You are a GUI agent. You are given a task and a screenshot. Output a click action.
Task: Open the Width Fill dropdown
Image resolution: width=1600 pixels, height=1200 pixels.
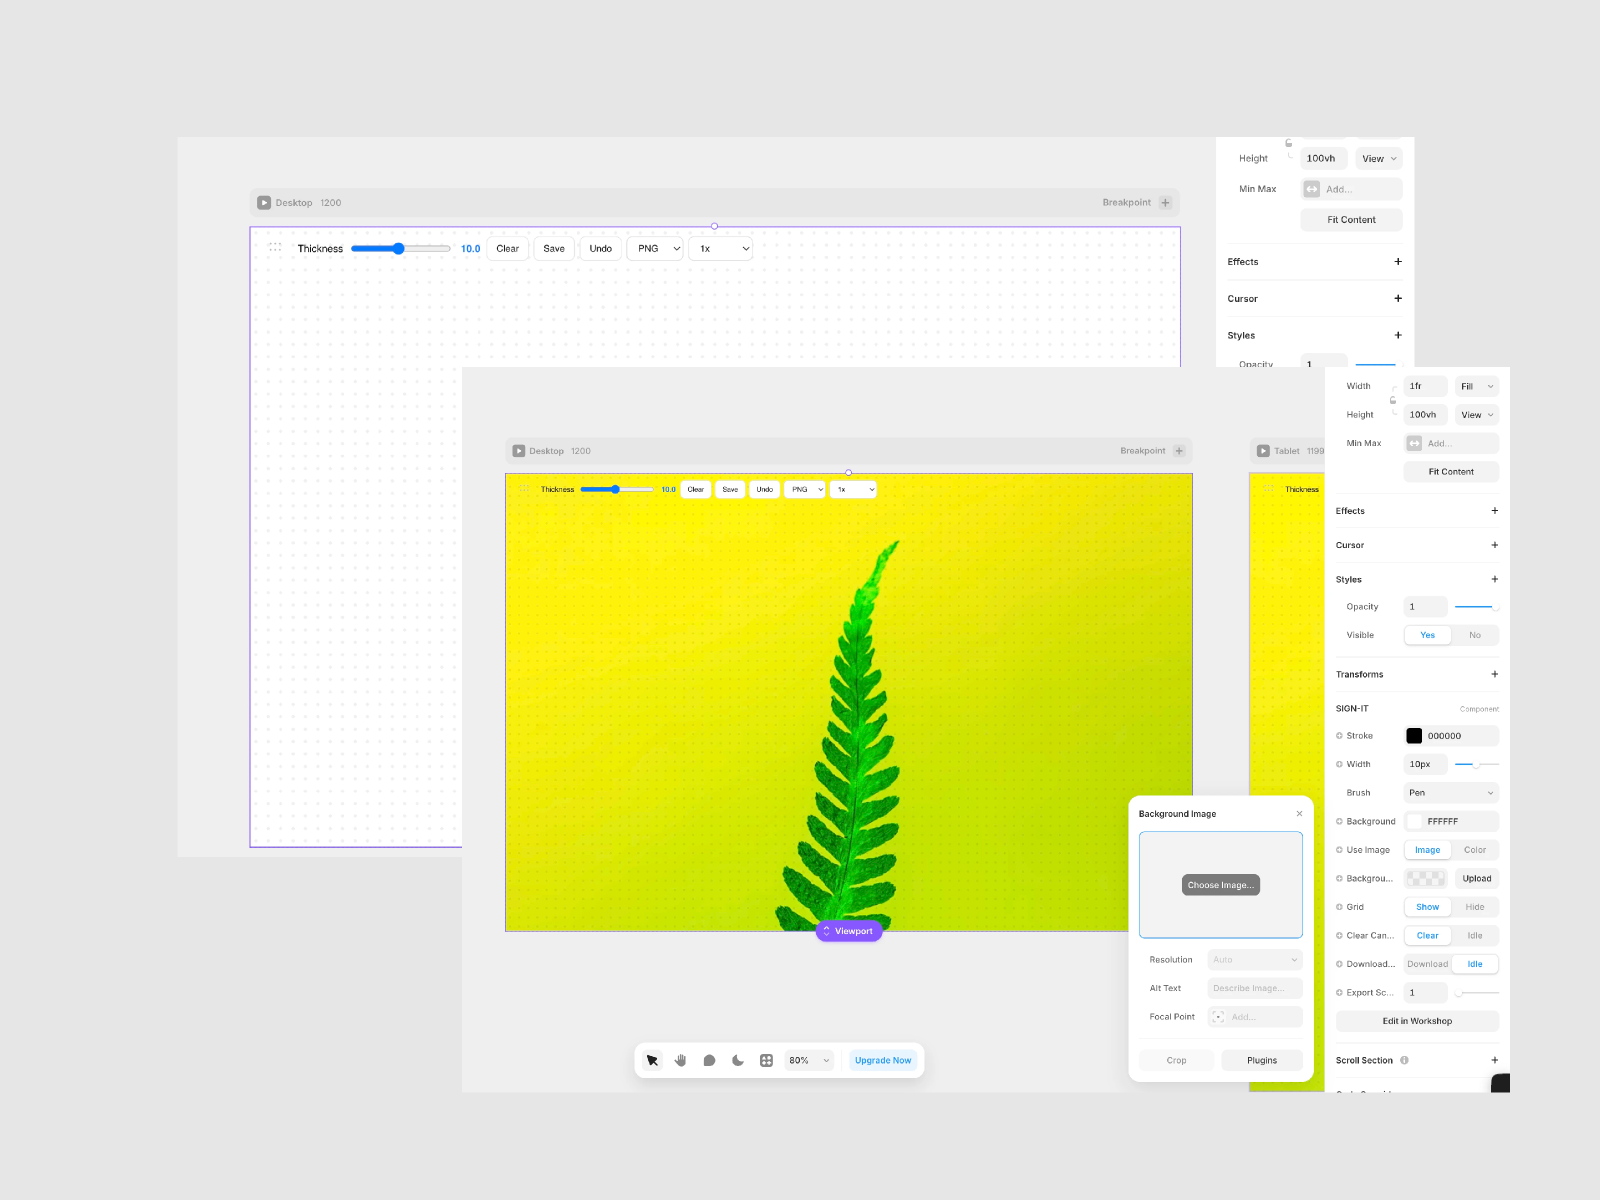click(x=1477, y=386)
